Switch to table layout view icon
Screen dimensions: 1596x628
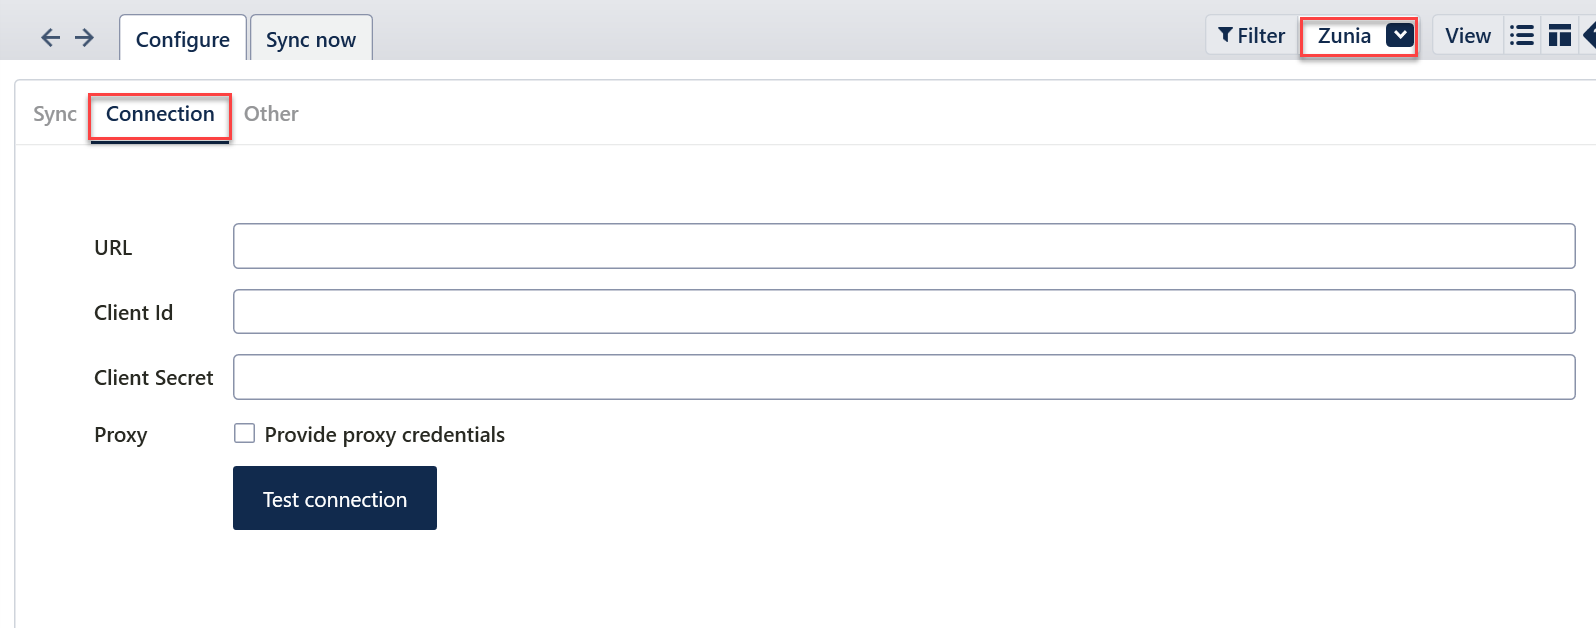(x=1559, y=36)
